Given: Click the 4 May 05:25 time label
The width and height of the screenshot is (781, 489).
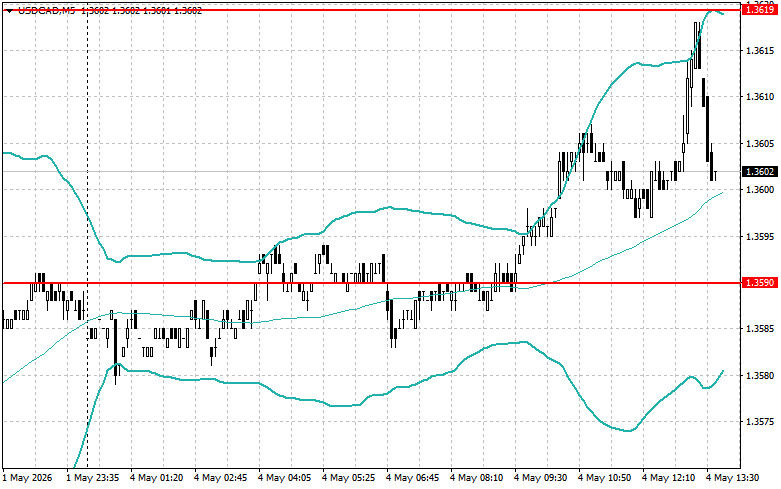Looking at the screenshot, I should [349, 478].
